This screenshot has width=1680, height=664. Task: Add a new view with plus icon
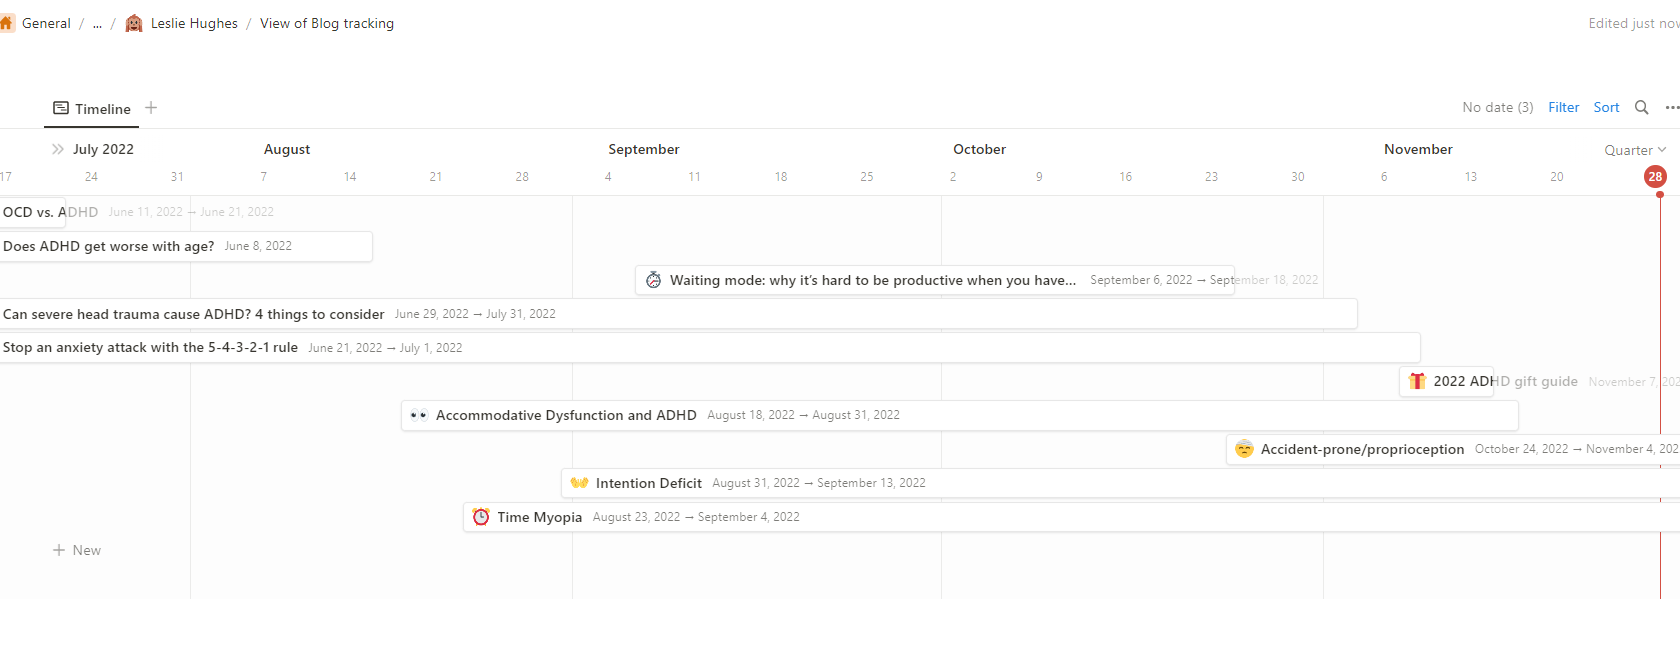point(151,108)
